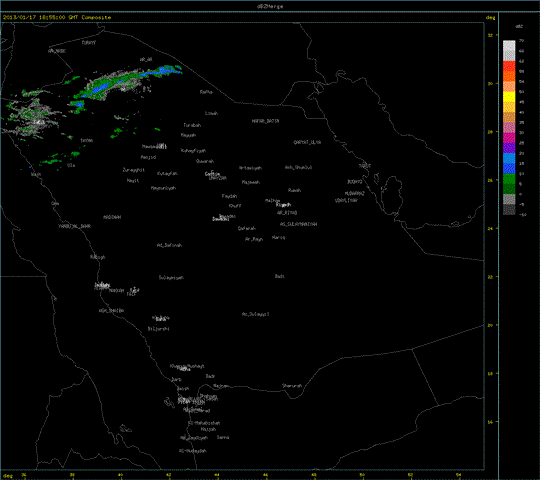Image resolution: width=540 pixels, height=480 pixels.
Task: Select the Rafha city label
Action: (206, 92)
